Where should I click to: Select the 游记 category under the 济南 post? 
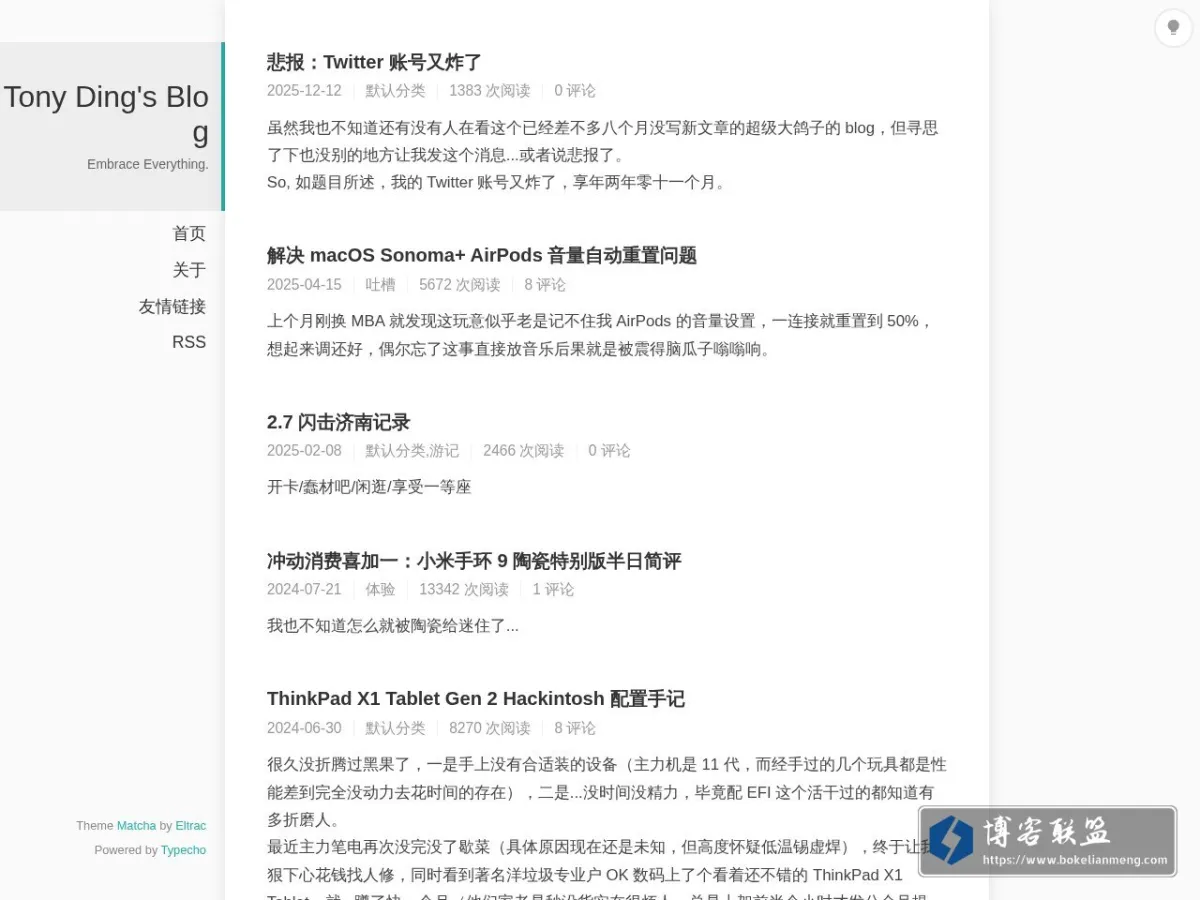444,451
